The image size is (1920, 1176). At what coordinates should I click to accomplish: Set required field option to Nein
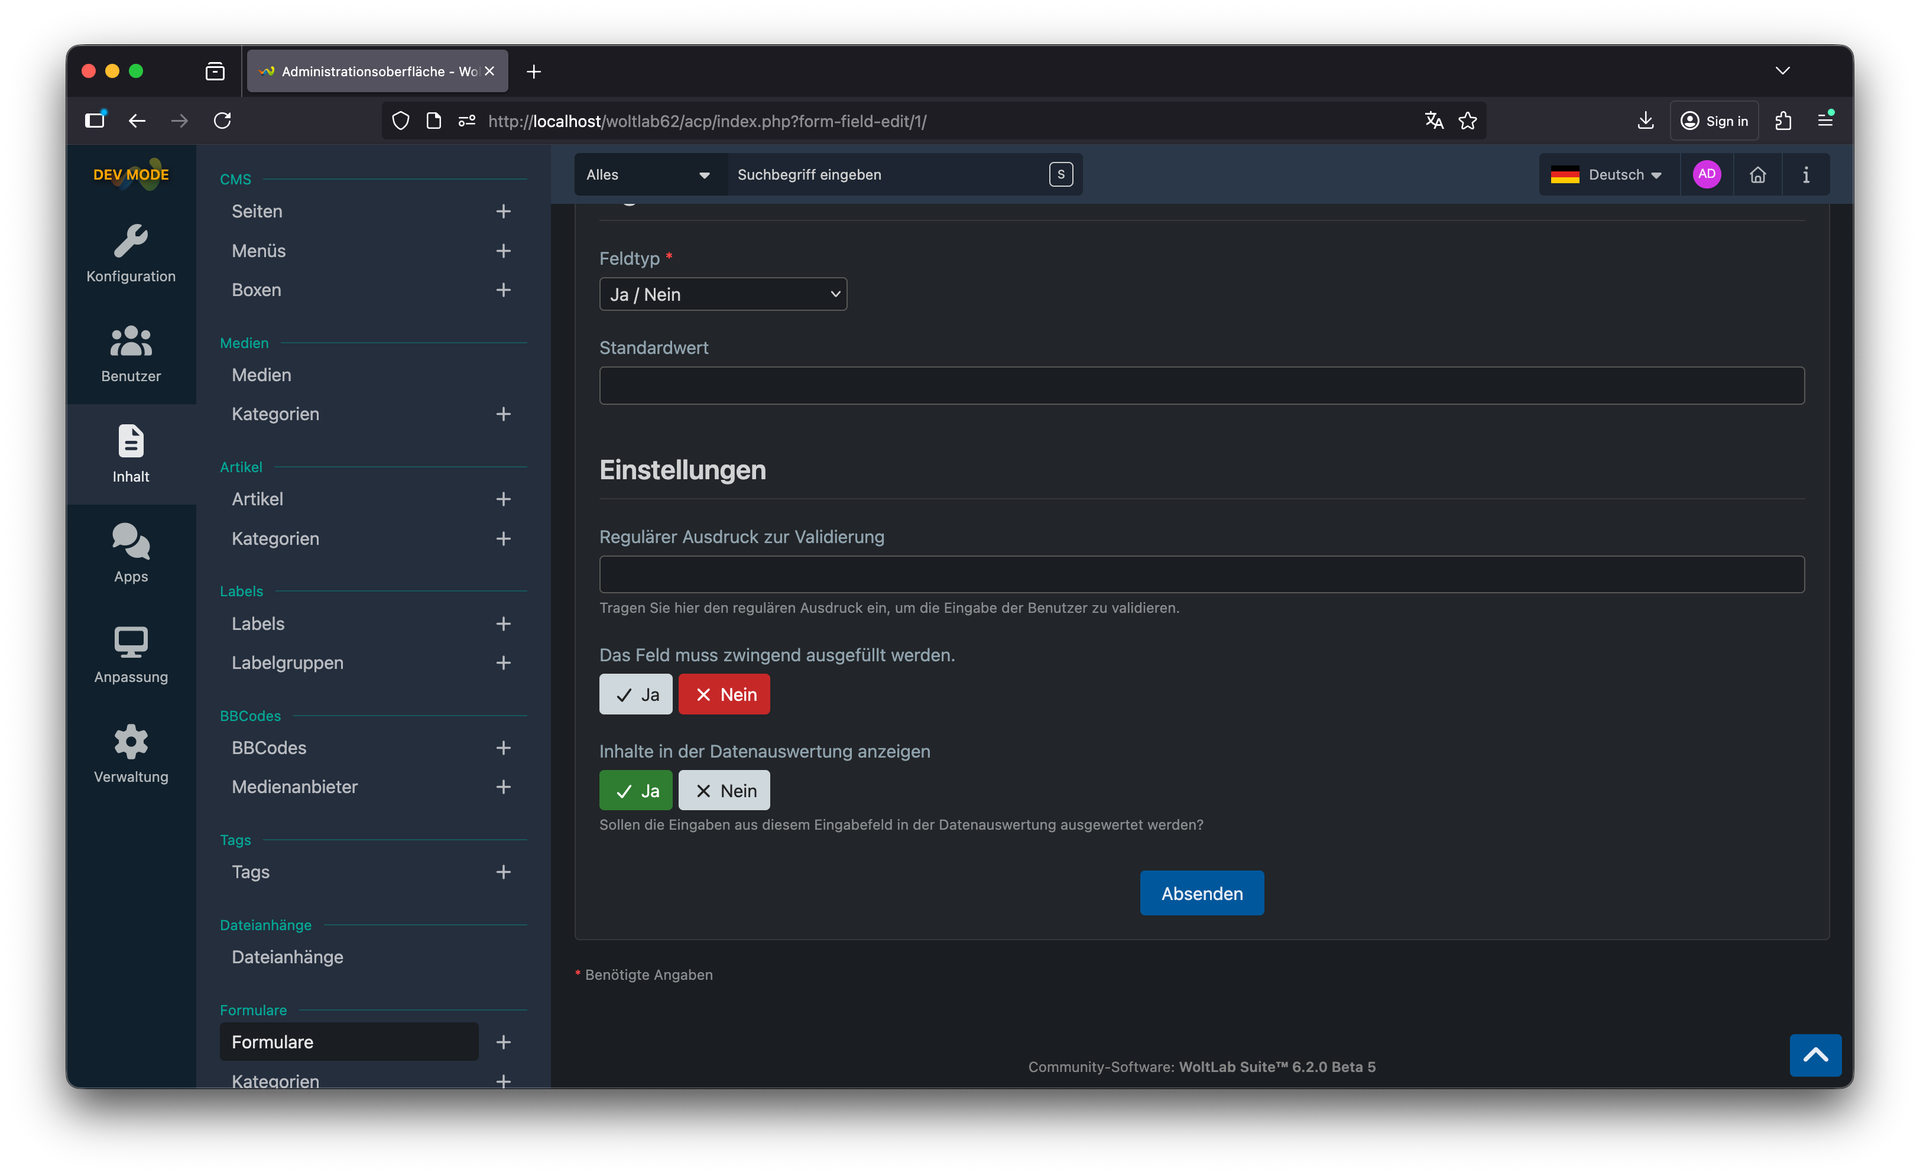(724, 694)
